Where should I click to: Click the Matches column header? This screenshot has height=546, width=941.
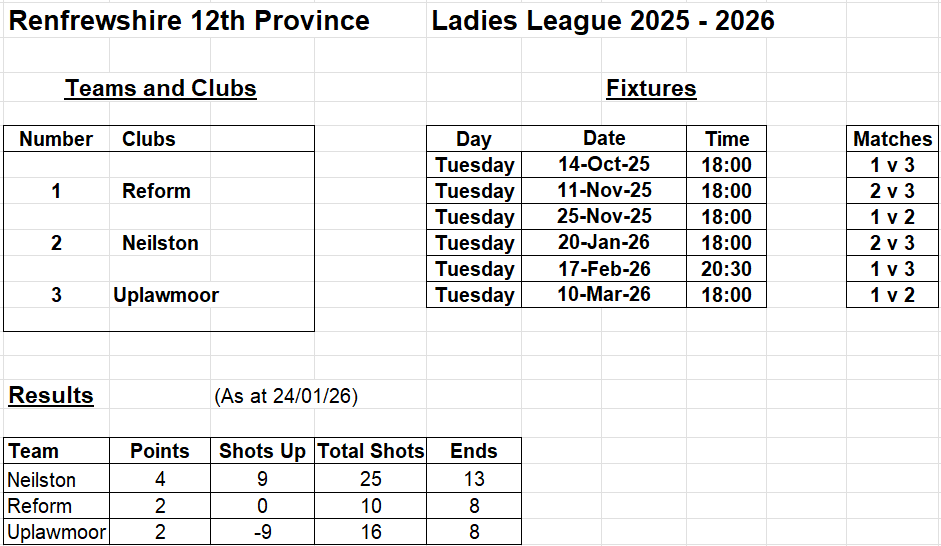click(x=892, y=139)
